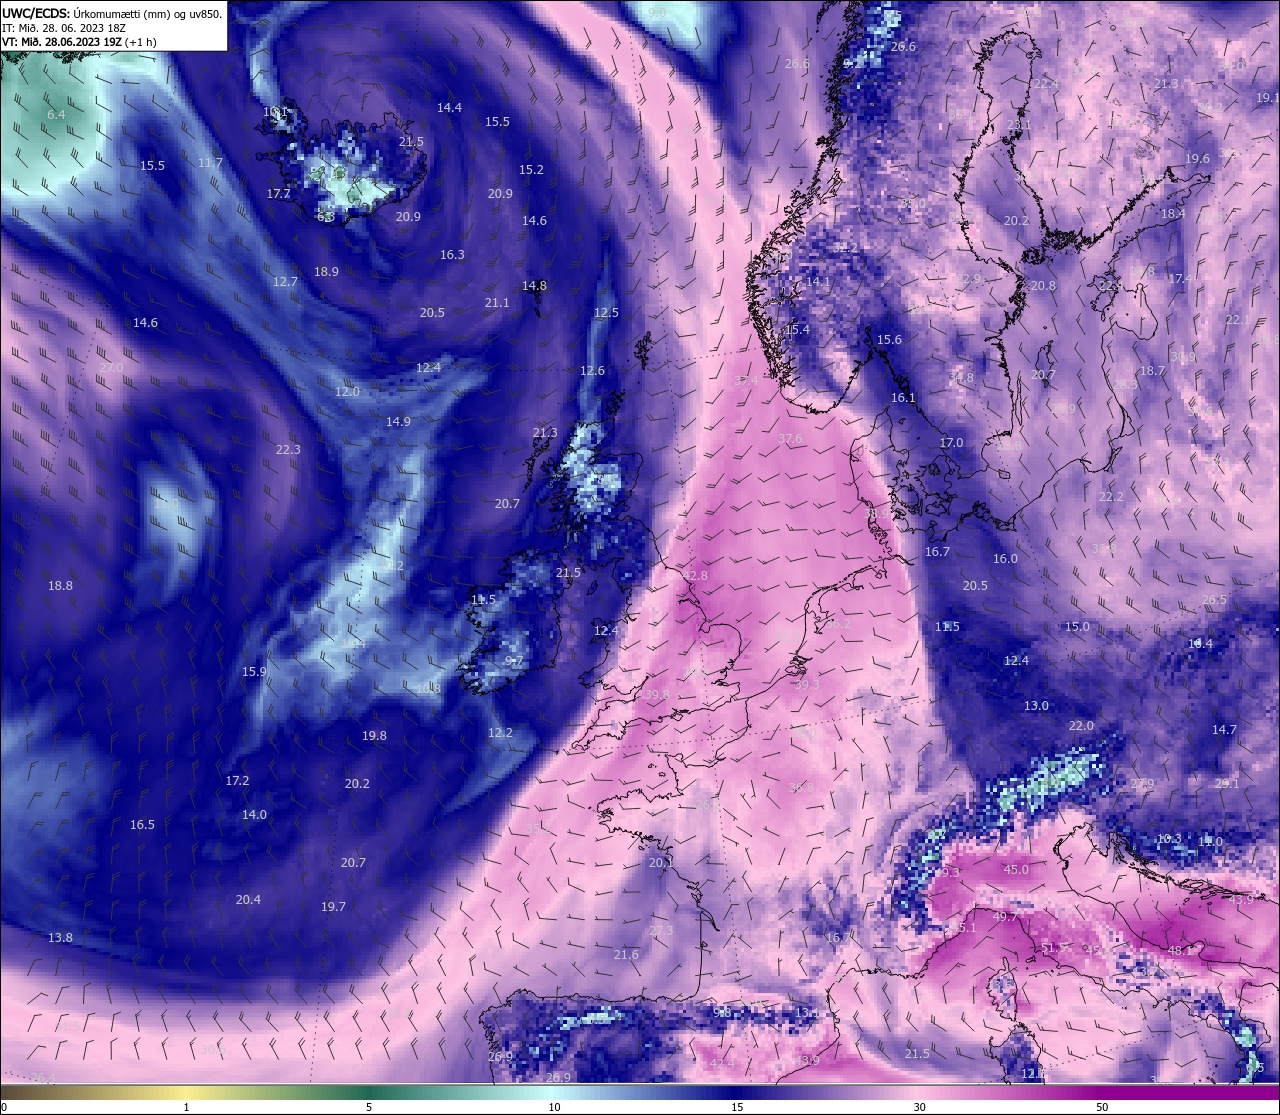Click the map value '12.5'
Image resolution: width=1280 pixels, height=1115 pixels.
pyautogui.click(x=606, y=313)
